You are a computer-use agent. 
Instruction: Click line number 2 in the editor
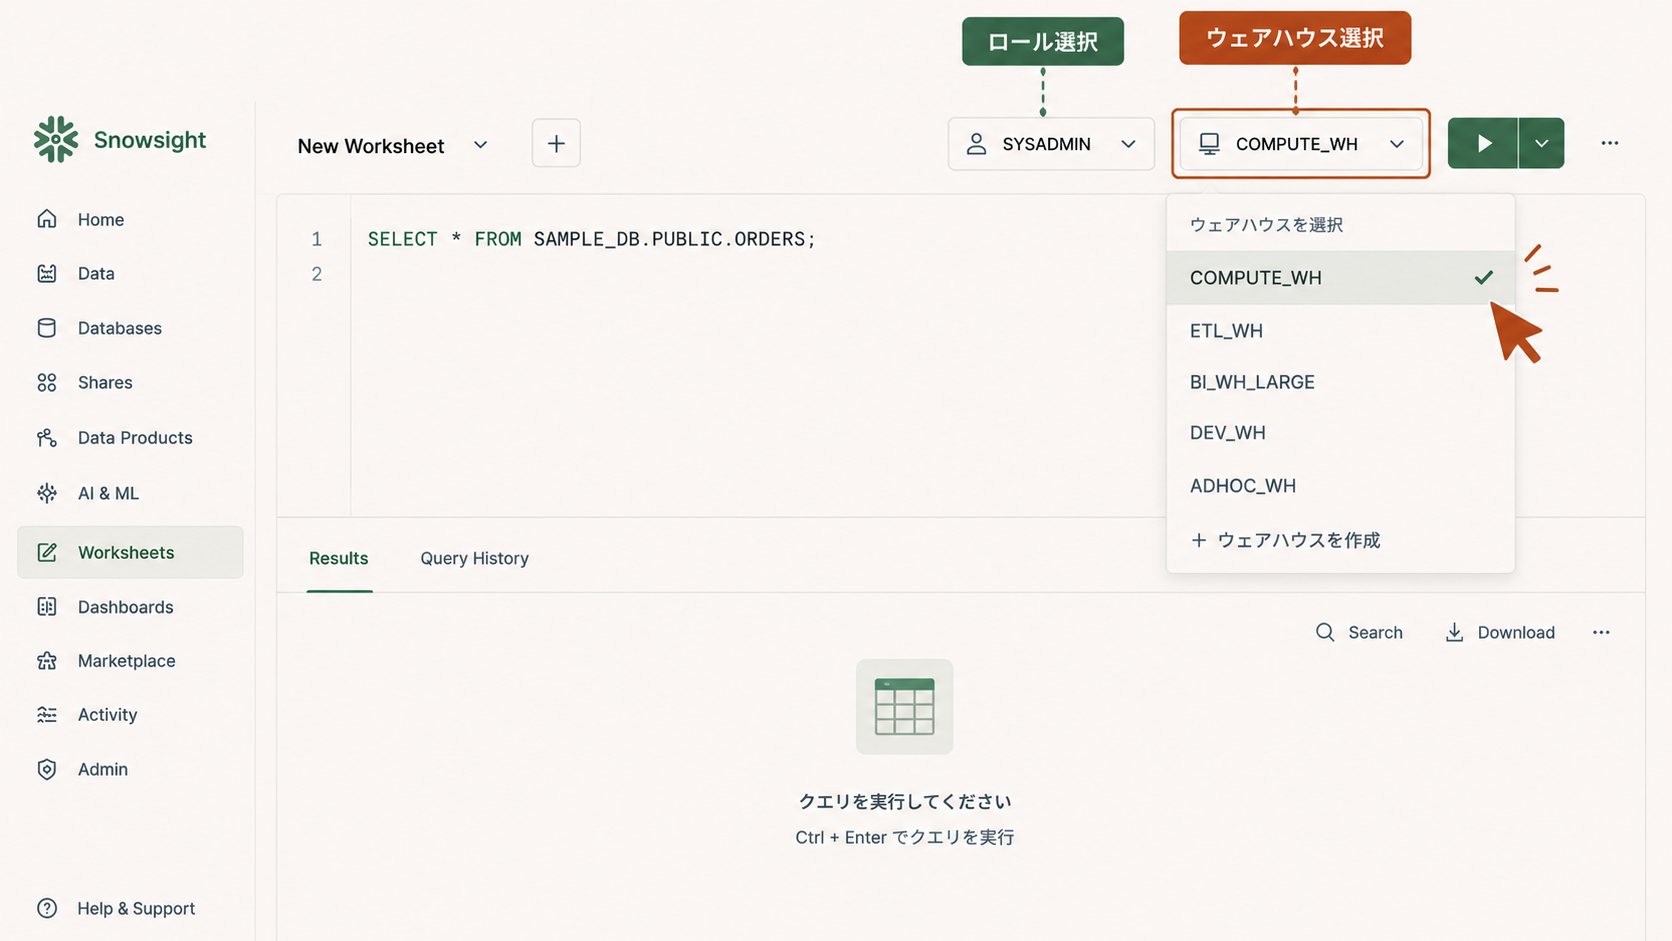tap(316, 274)
